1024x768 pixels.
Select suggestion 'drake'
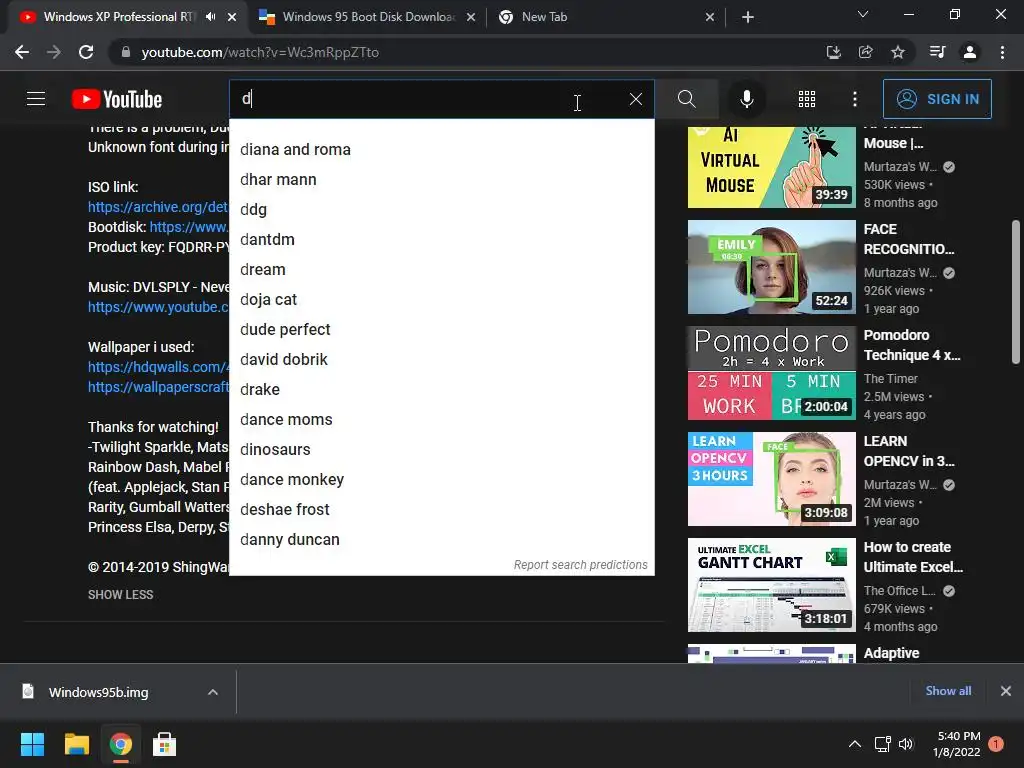(x=441, y=390)
